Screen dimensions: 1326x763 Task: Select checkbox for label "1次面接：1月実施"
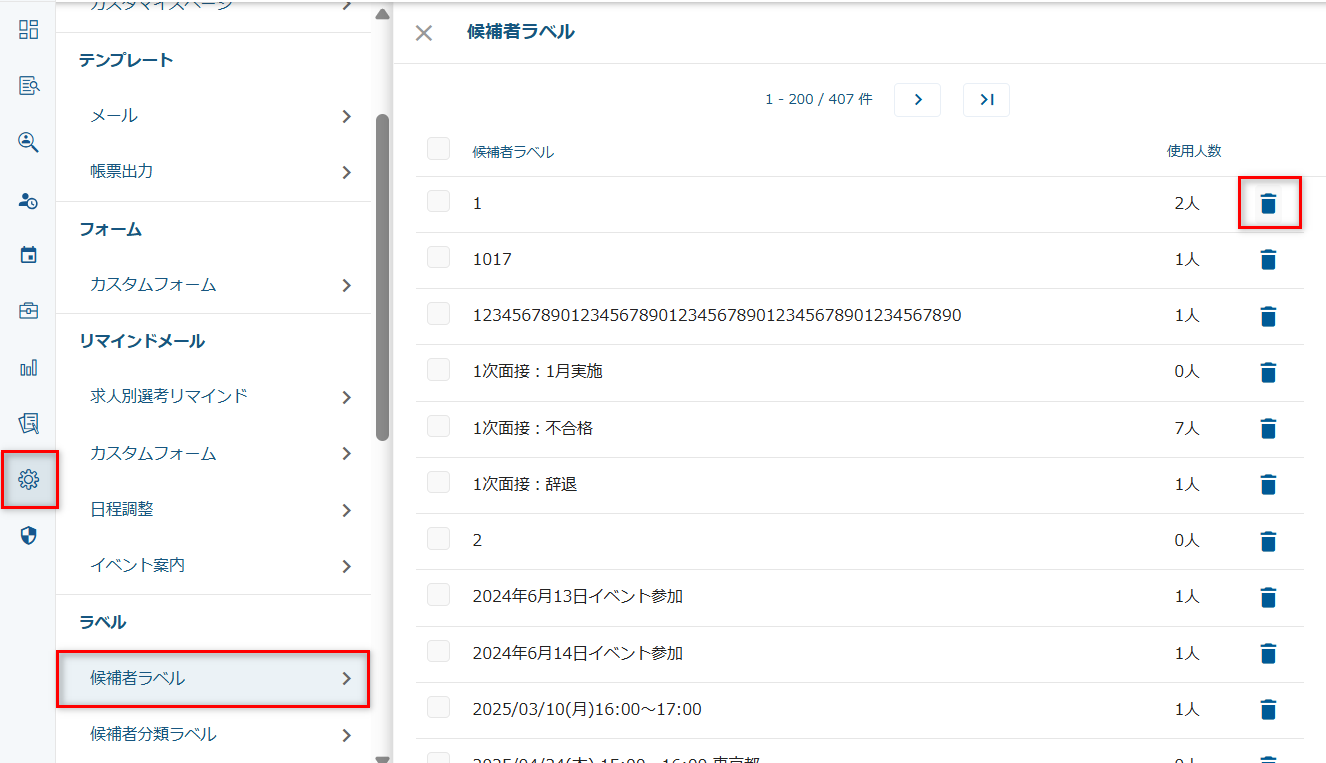(438, 370)
